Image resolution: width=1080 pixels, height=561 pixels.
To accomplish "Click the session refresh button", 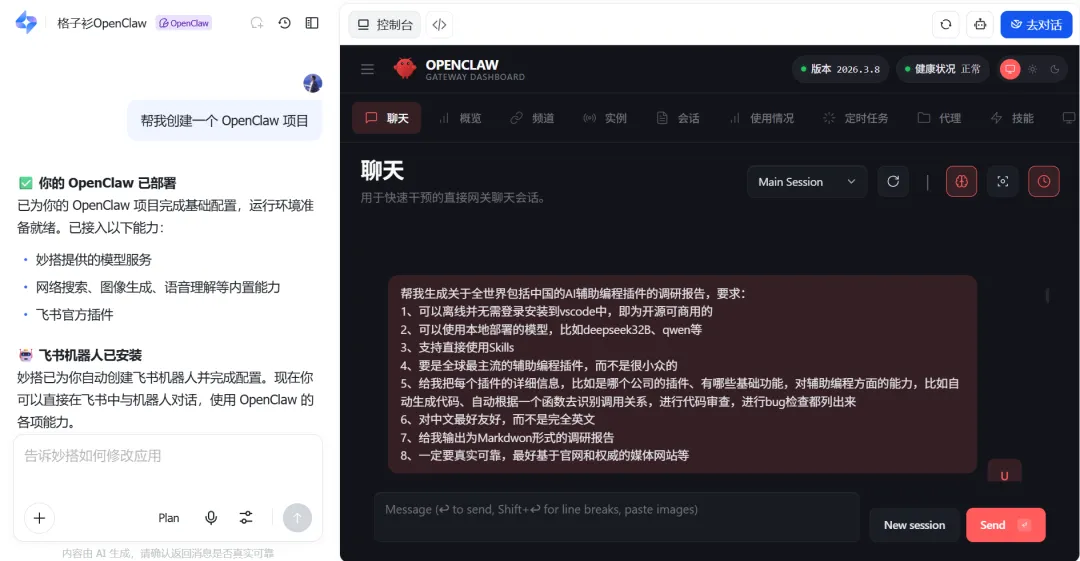I will [893, 181].
